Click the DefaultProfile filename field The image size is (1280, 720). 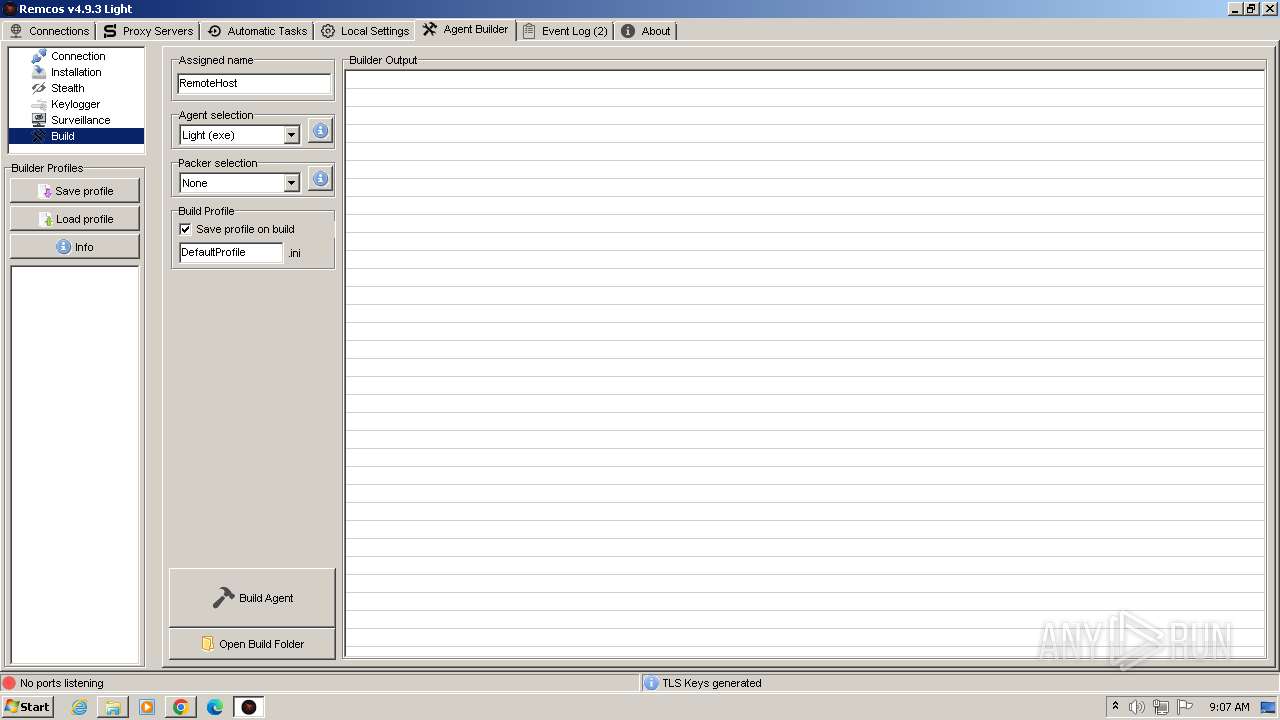click(x=231, y=252)
